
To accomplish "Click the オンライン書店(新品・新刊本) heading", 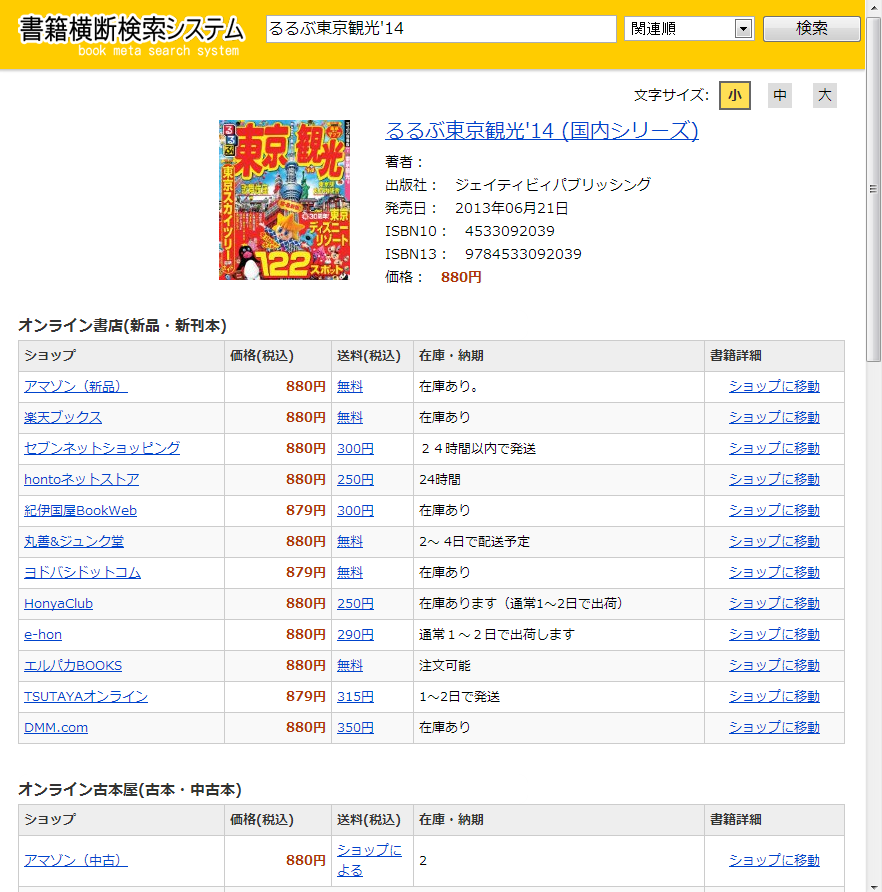I will click(x=123, y=325).
